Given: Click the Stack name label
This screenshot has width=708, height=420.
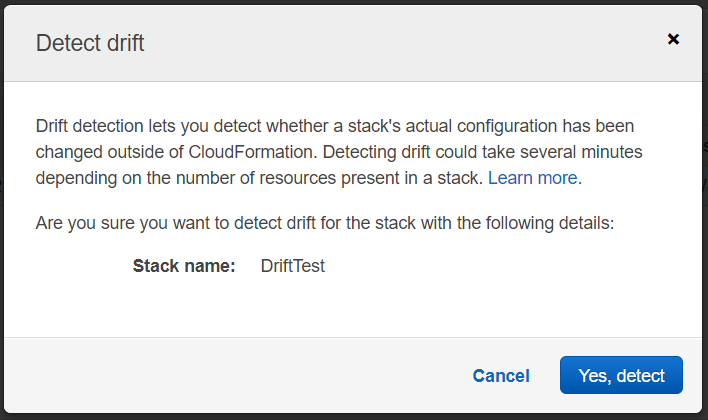Looking at the screenshot, I should tap(184, 266).
